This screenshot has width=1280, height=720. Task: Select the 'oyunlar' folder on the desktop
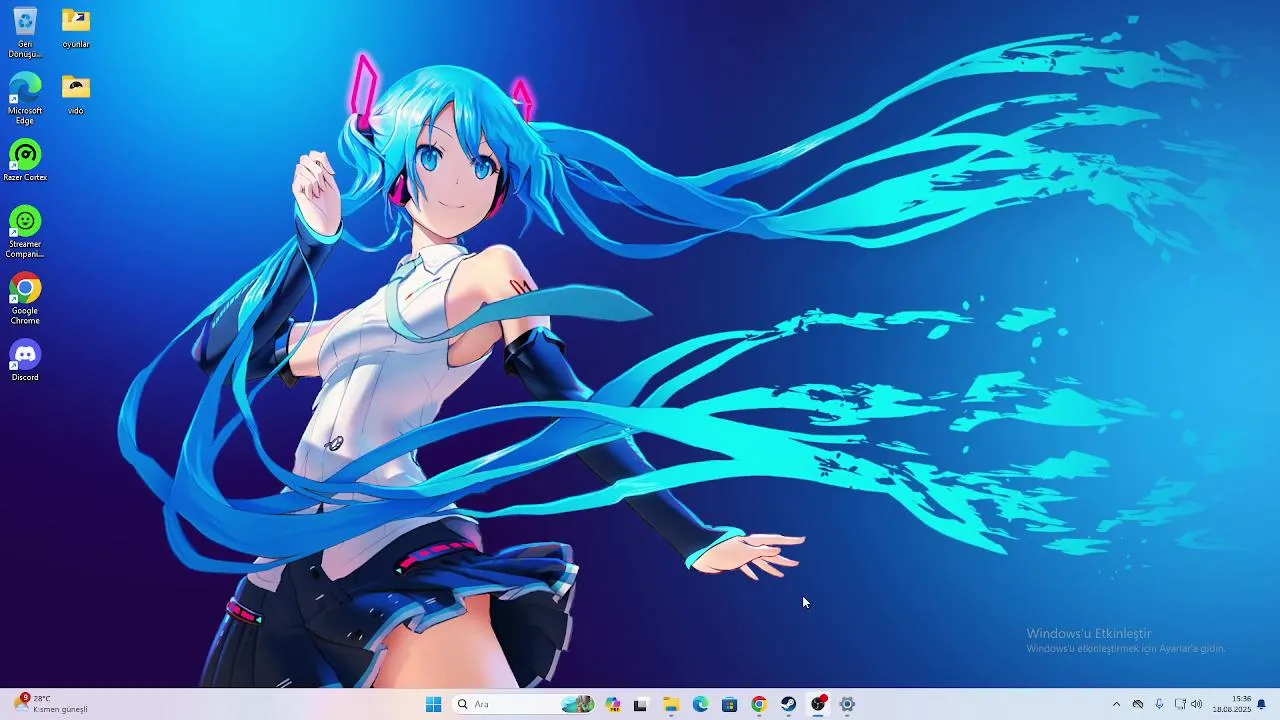tap(76, 27)
